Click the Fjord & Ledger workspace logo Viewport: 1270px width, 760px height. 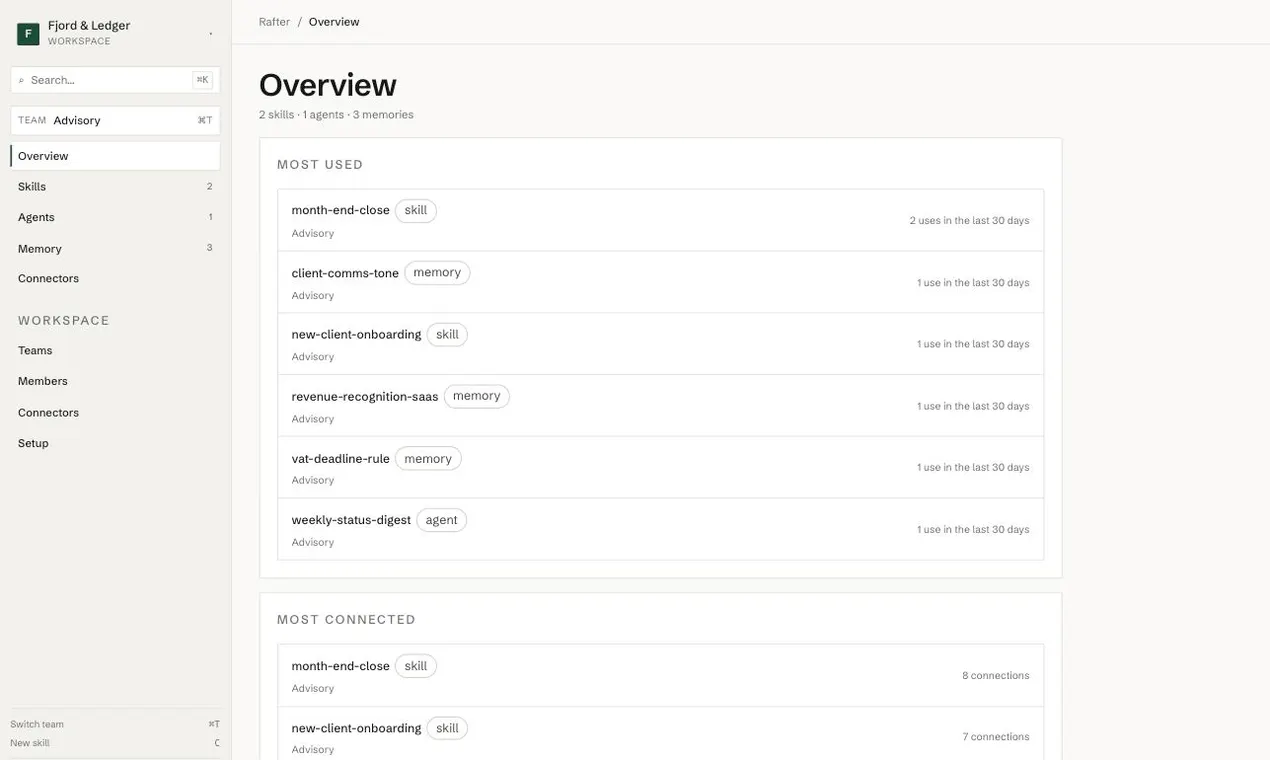coord(28,34)
